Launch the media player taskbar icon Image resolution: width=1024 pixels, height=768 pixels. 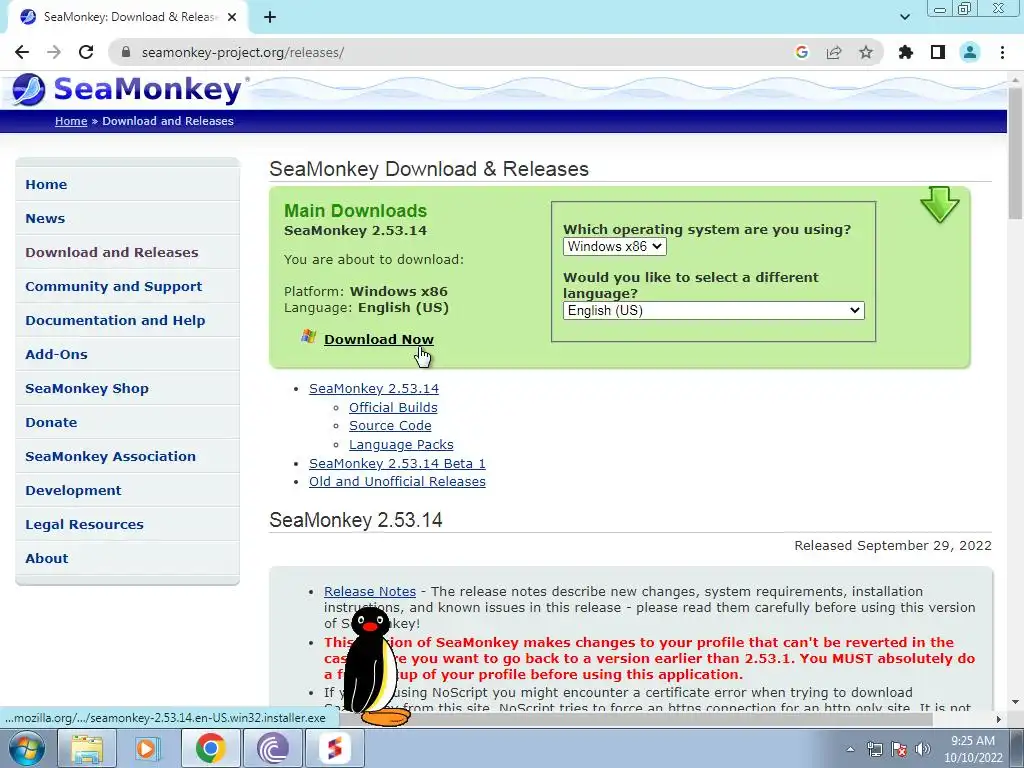[148, 748]
